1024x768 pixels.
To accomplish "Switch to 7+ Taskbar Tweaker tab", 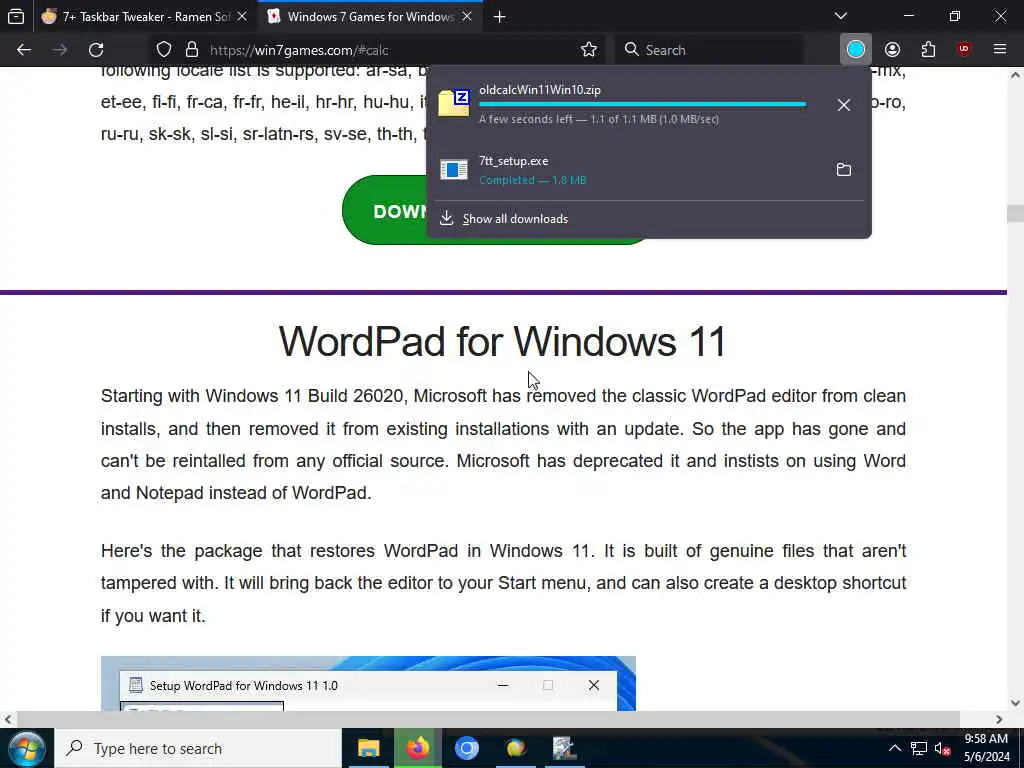I will click(145, 17).
